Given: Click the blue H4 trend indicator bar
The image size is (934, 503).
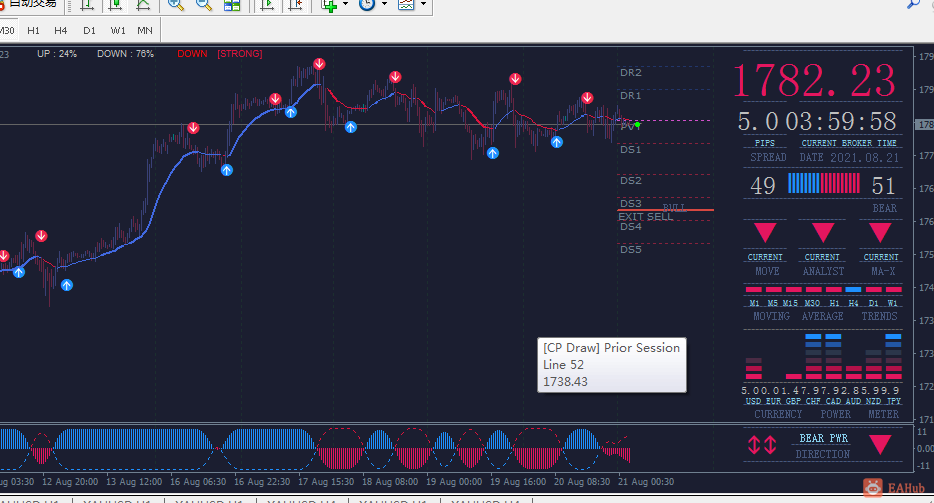Looking at the screenshot, I should coord(853,290).
